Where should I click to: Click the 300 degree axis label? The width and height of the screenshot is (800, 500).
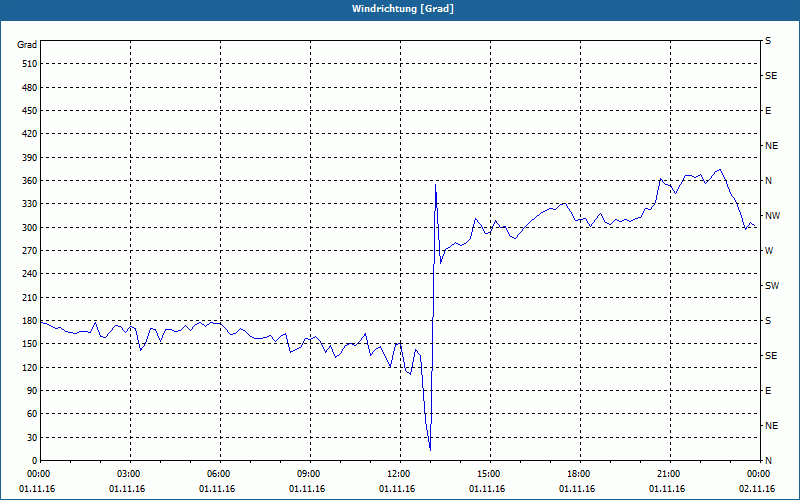pyautogui.click(x=30, y=228)
